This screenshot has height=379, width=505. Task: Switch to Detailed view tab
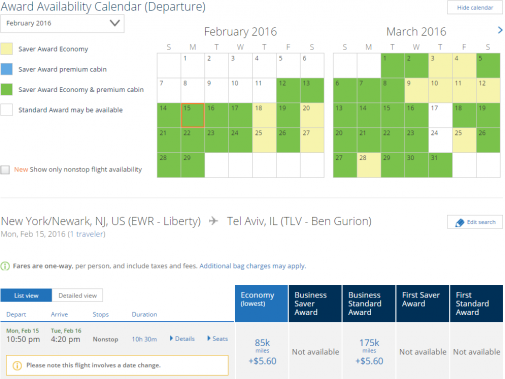(77, 296)
